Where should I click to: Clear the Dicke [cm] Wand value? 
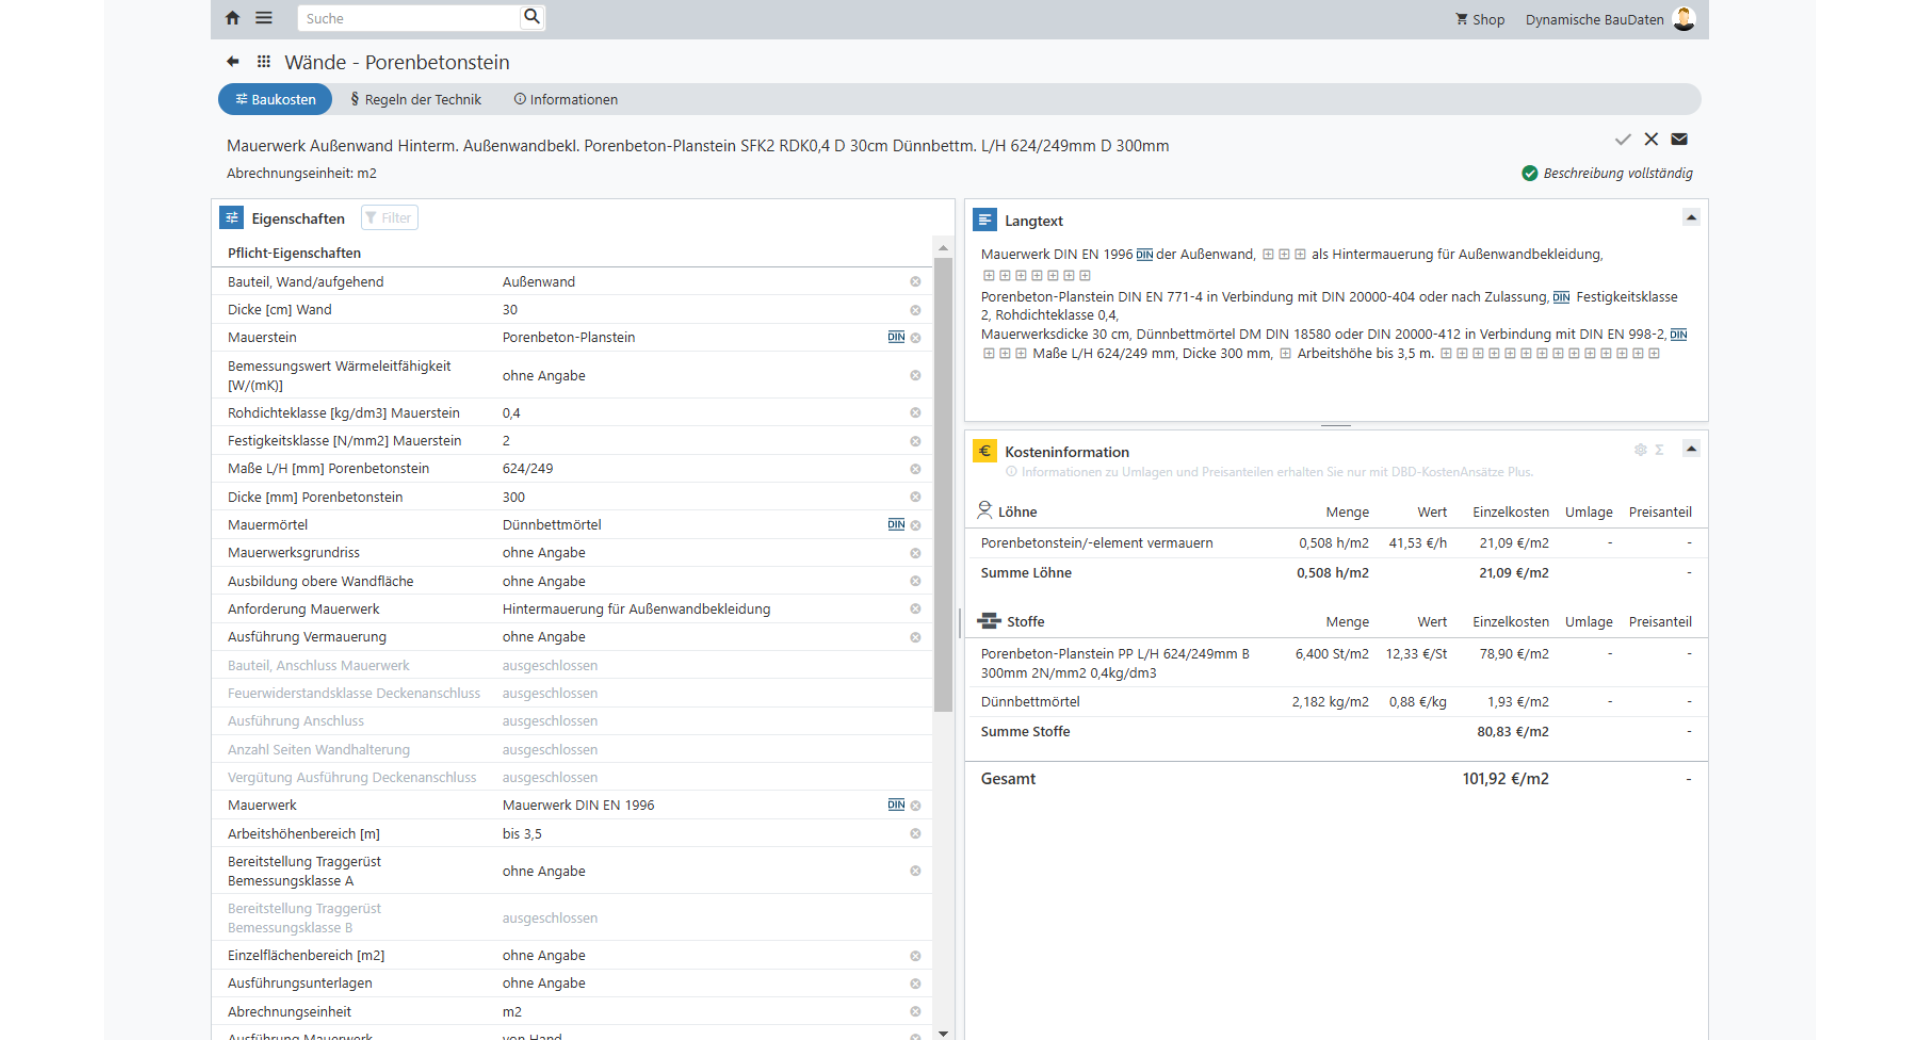[915, 310]
